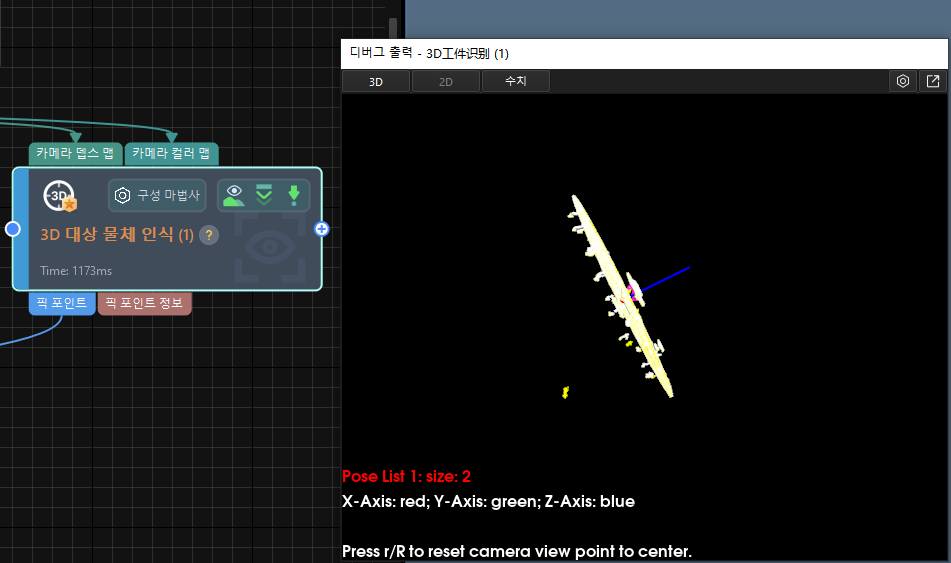Viewport: 951px width, 563px height.
Task: Select the 카메라 뎁스 맵 input port
Action: [x=75, y=153]
